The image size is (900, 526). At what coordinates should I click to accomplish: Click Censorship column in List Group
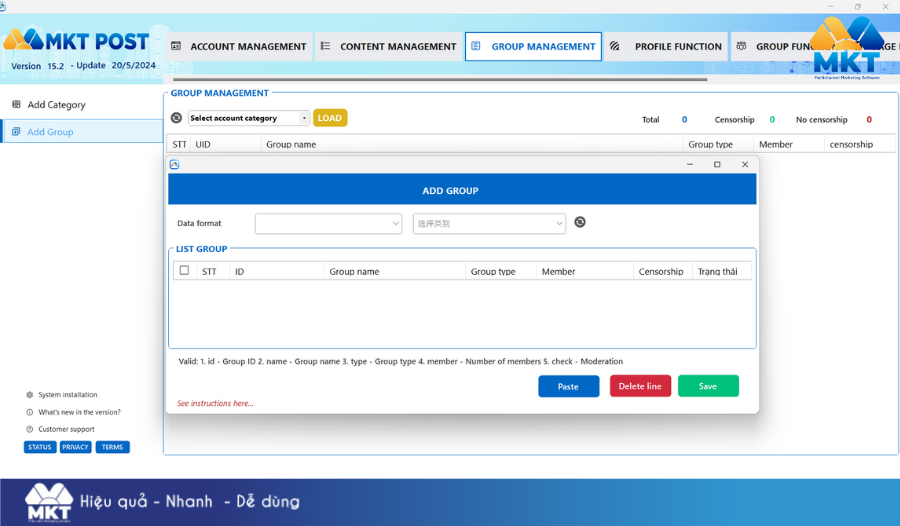coord(661,272)
